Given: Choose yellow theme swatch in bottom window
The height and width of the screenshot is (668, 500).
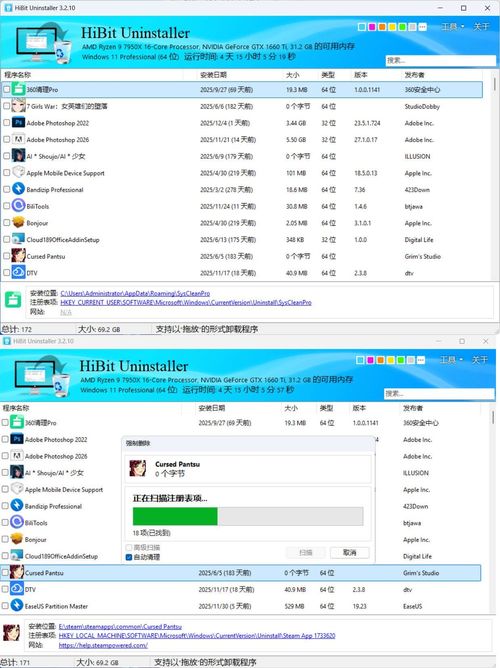Looking at the screenshot, I should coord(391,360).
